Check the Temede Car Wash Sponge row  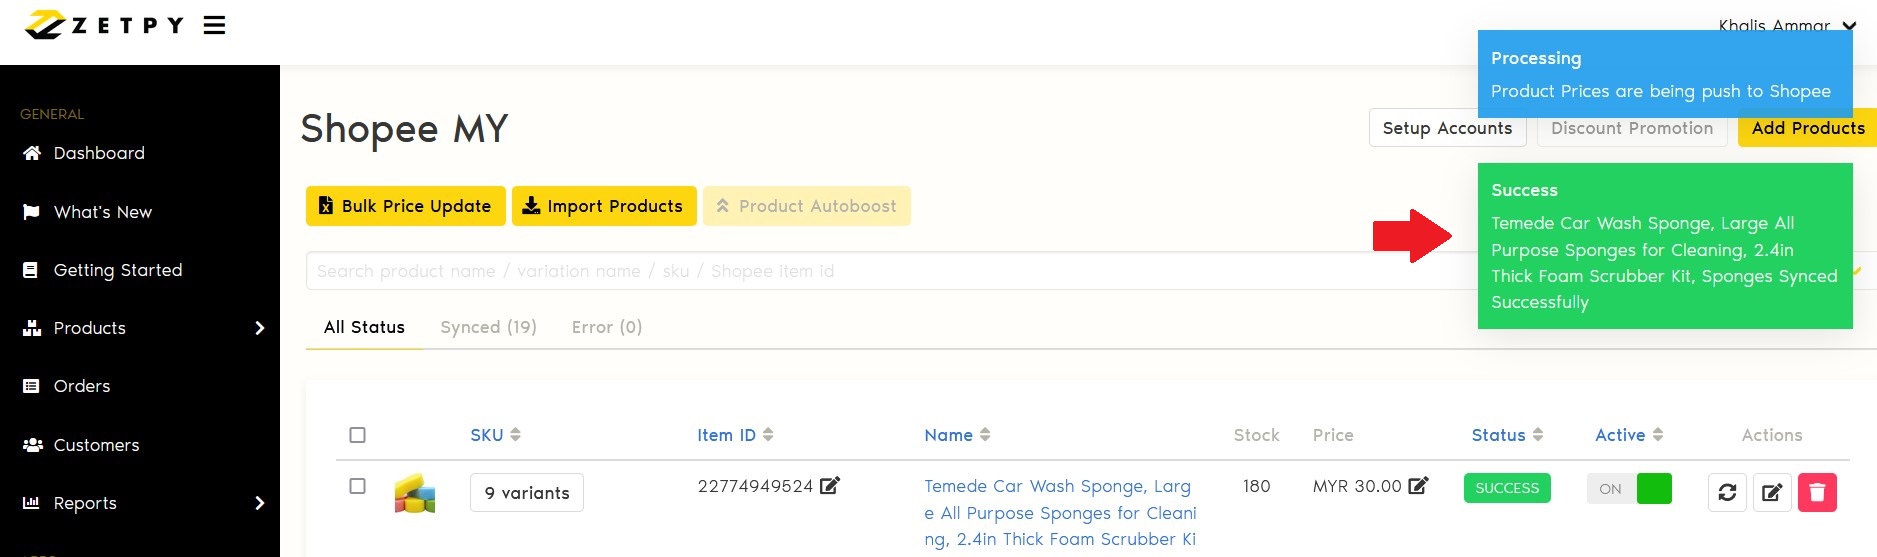click(357, 486)
